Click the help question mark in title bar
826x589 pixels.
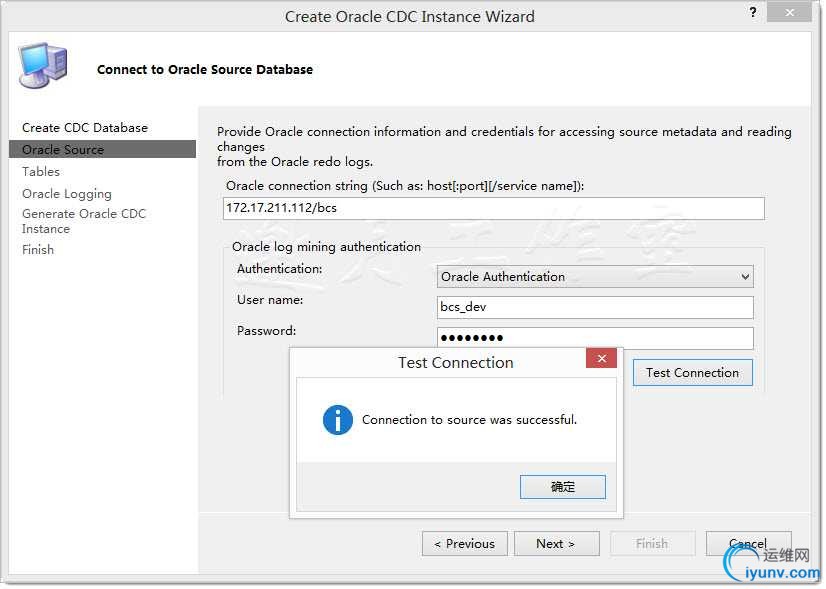753,12
